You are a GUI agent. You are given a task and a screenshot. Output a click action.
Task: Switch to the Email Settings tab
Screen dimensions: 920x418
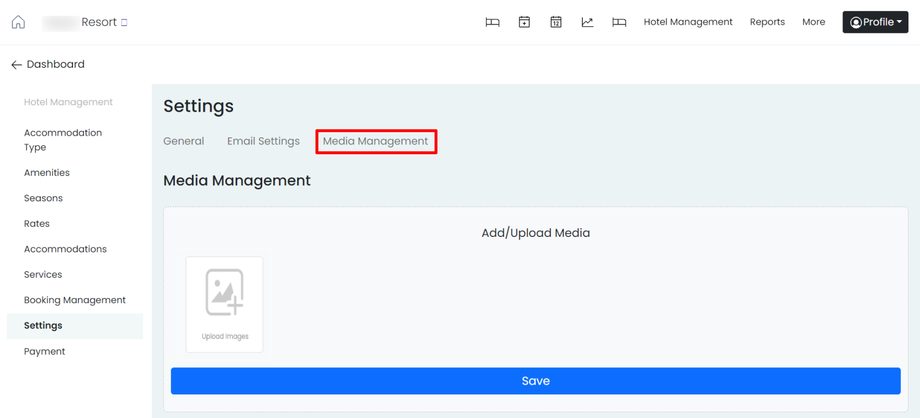tap(263, 141)
